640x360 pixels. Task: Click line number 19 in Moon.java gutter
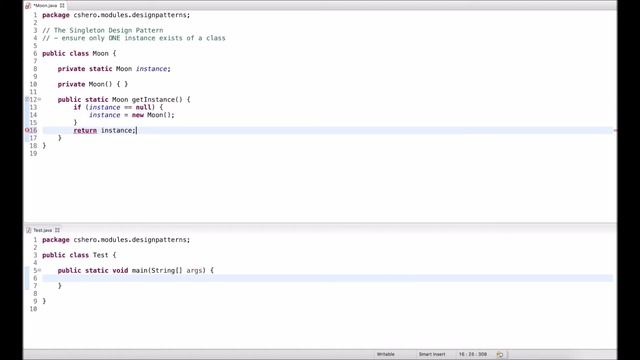(33, 153)
